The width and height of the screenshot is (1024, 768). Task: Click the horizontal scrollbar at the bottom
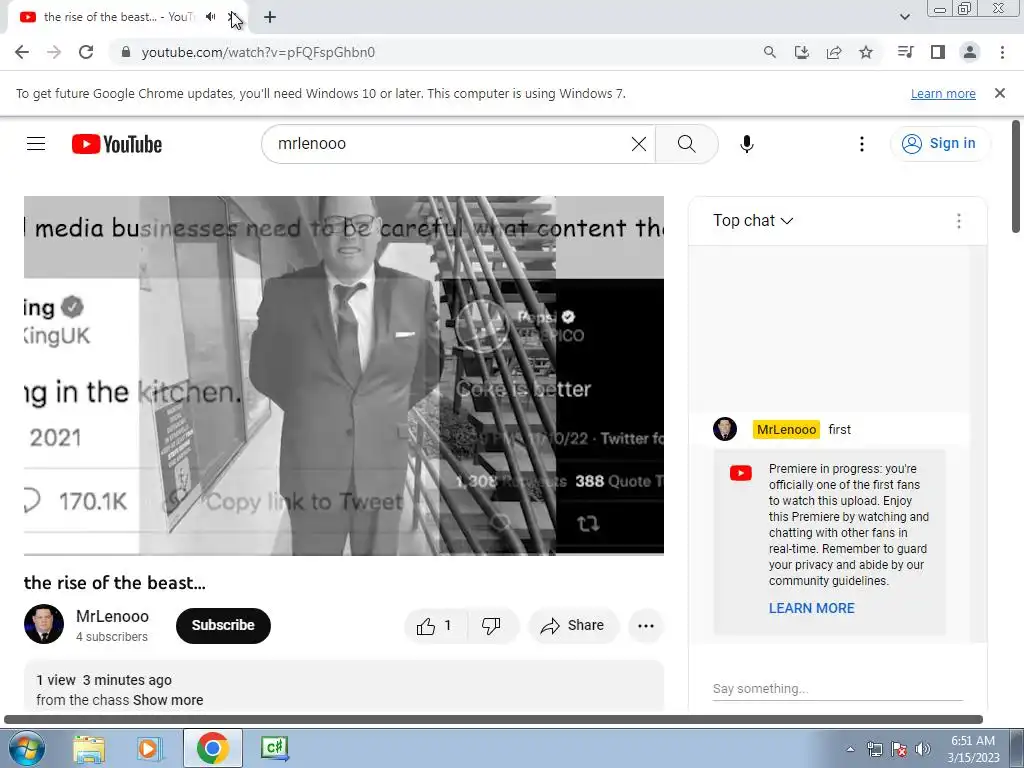(x=493, y=719)
